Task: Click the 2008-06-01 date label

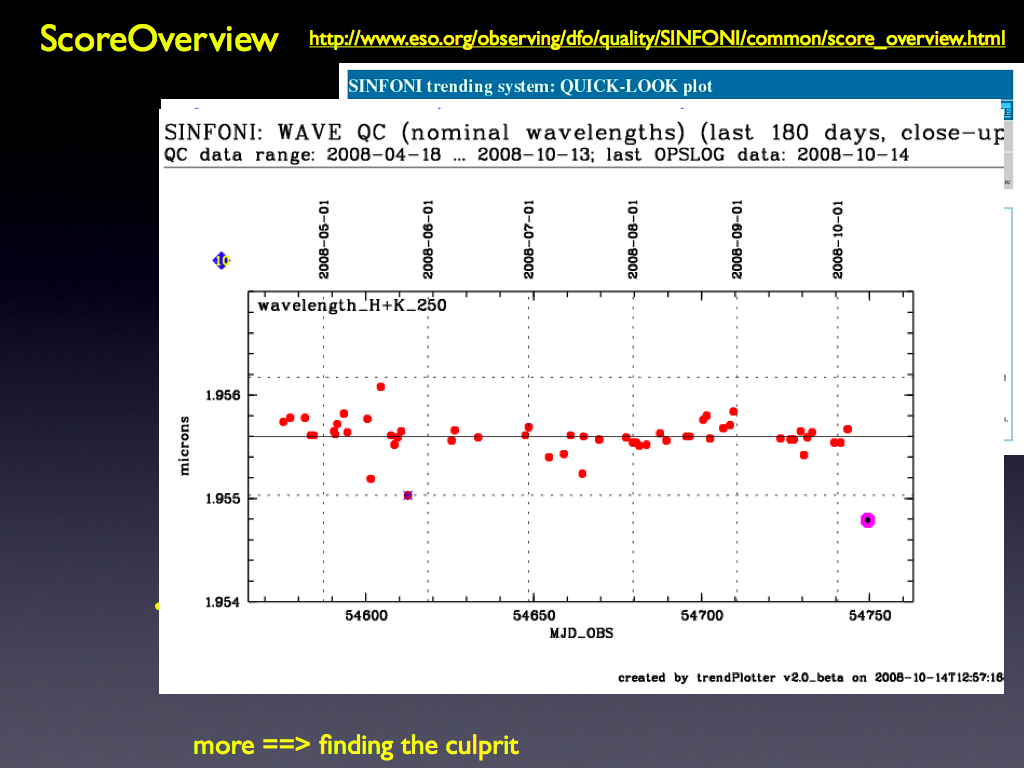Action: 427,239
